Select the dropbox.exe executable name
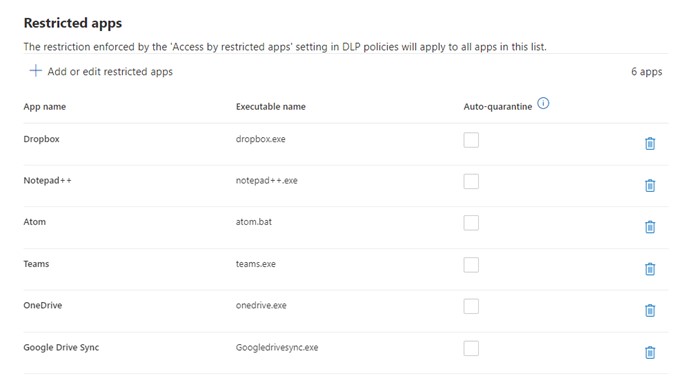 click(261, 139)
